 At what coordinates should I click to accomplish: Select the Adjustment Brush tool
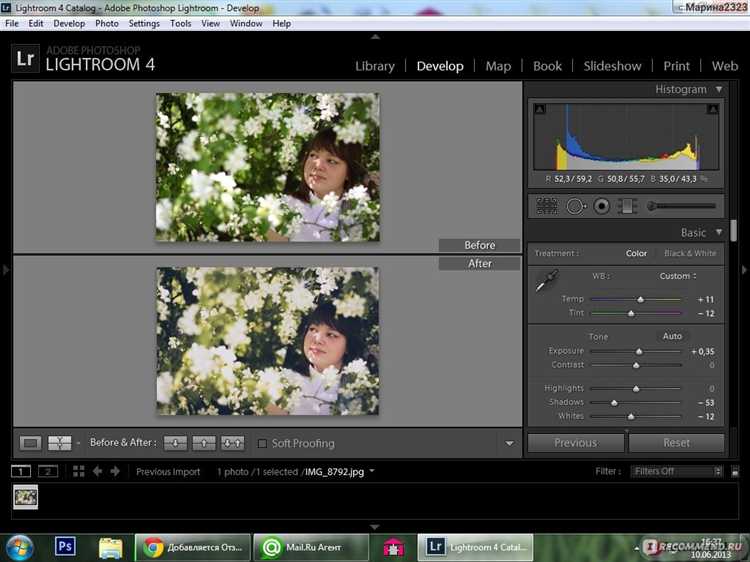pos(681,206)
